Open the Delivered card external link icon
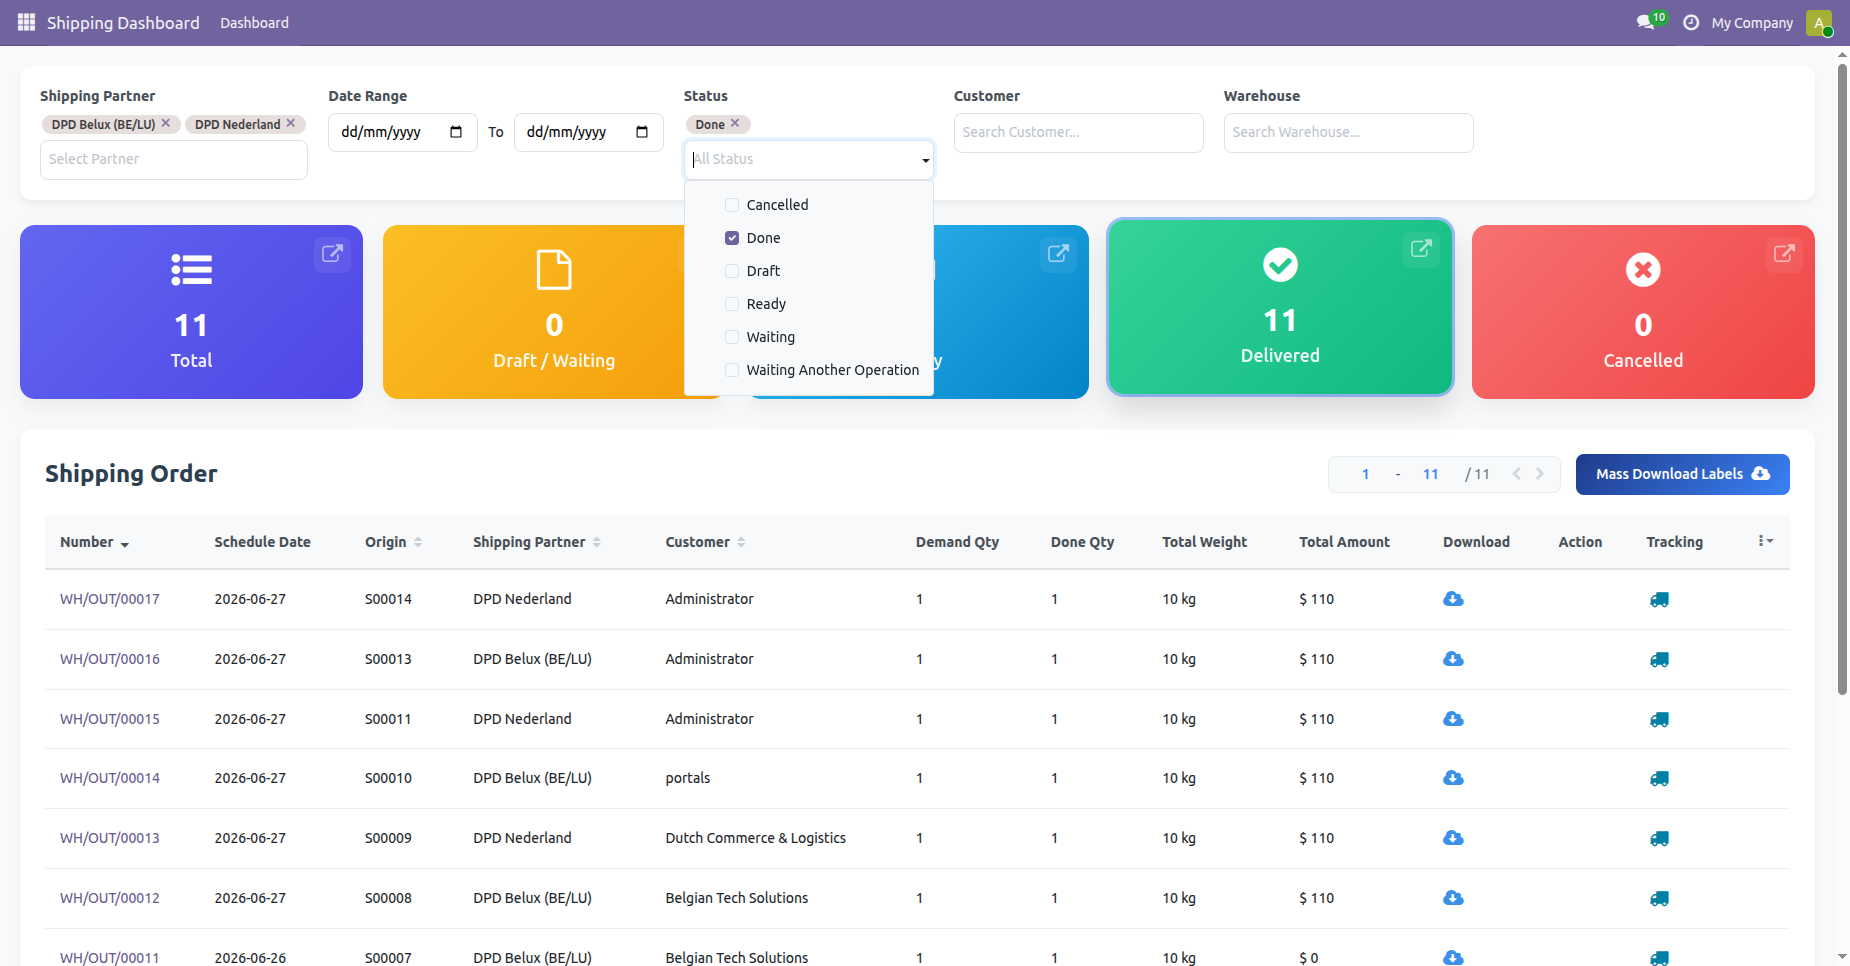The height and width of the screenshot is (966, 1850). tap(1421, 248)
